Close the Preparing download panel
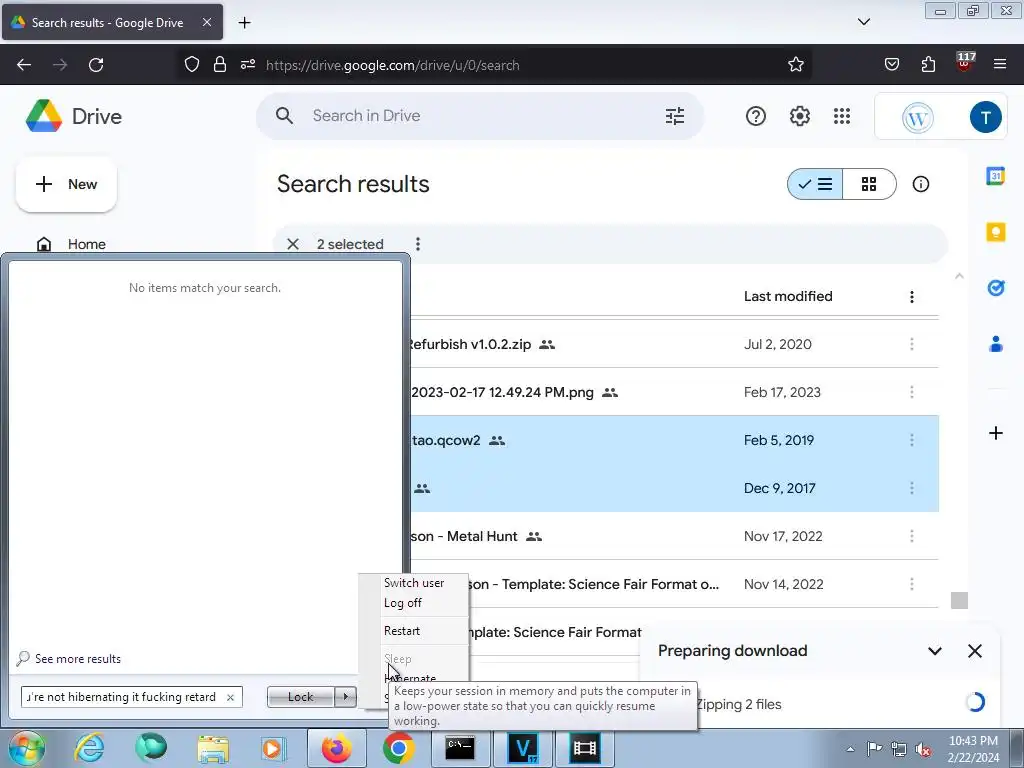1024x768 pixels. point(974,651)
